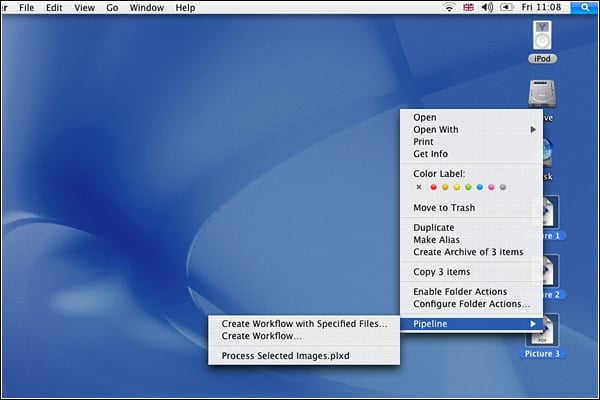Image resolution: width=600 pixels, height=400 pixels.
Task: Select Enable Folder Actions
Action: click(471, 292)
